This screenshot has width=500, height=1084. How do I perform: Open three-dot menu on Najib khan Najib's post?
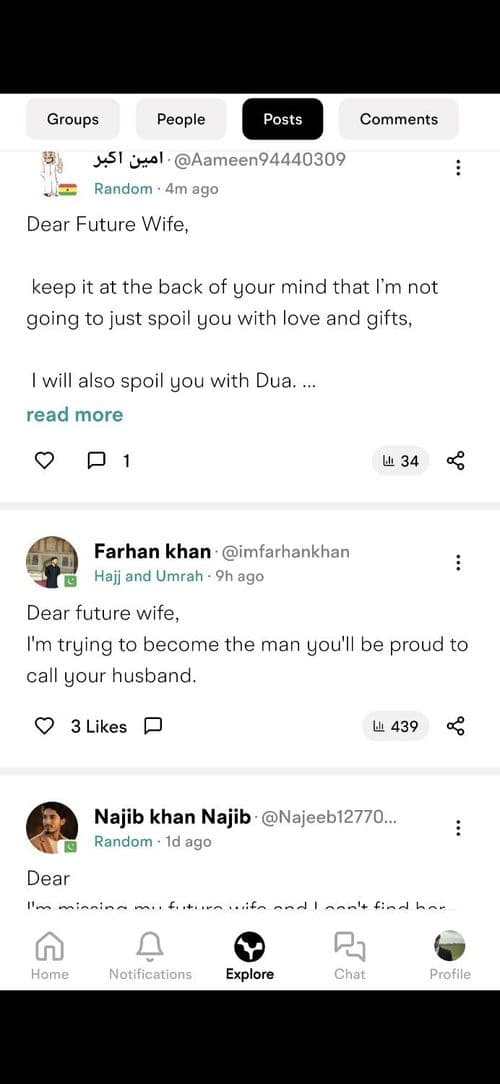[458, 828]
